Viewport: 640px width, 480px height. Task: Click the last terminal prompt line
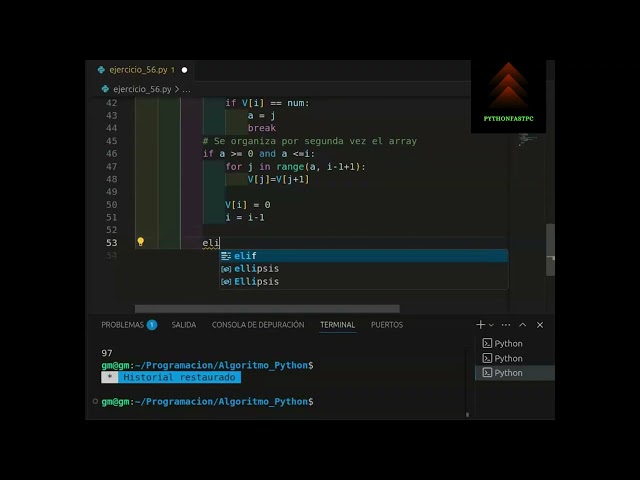tap(207, 402)
